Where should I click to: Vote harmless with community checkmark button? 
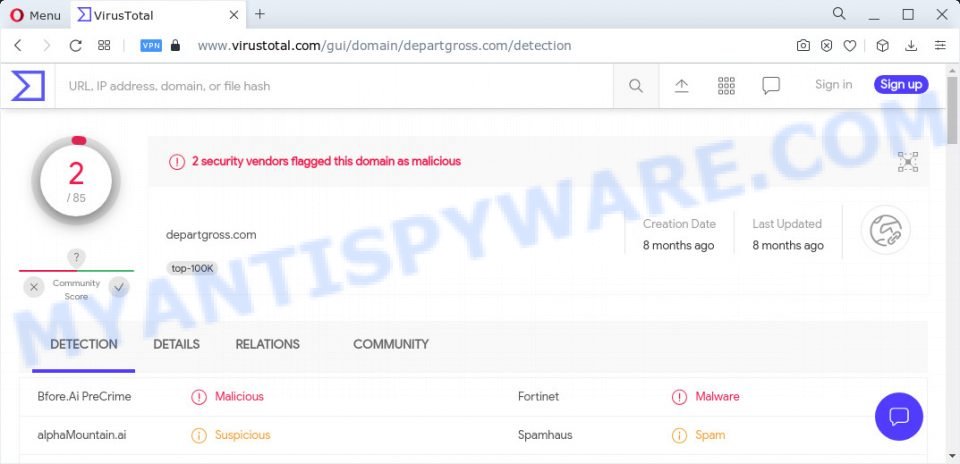point(119,286)
